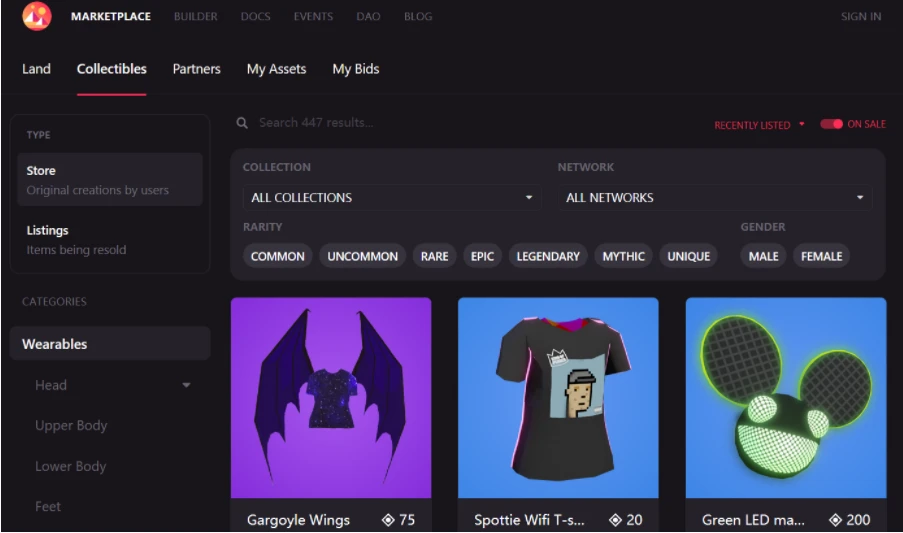
Task: Toggle the MYTHIC rarity filter
Action: tap(623, 256)
